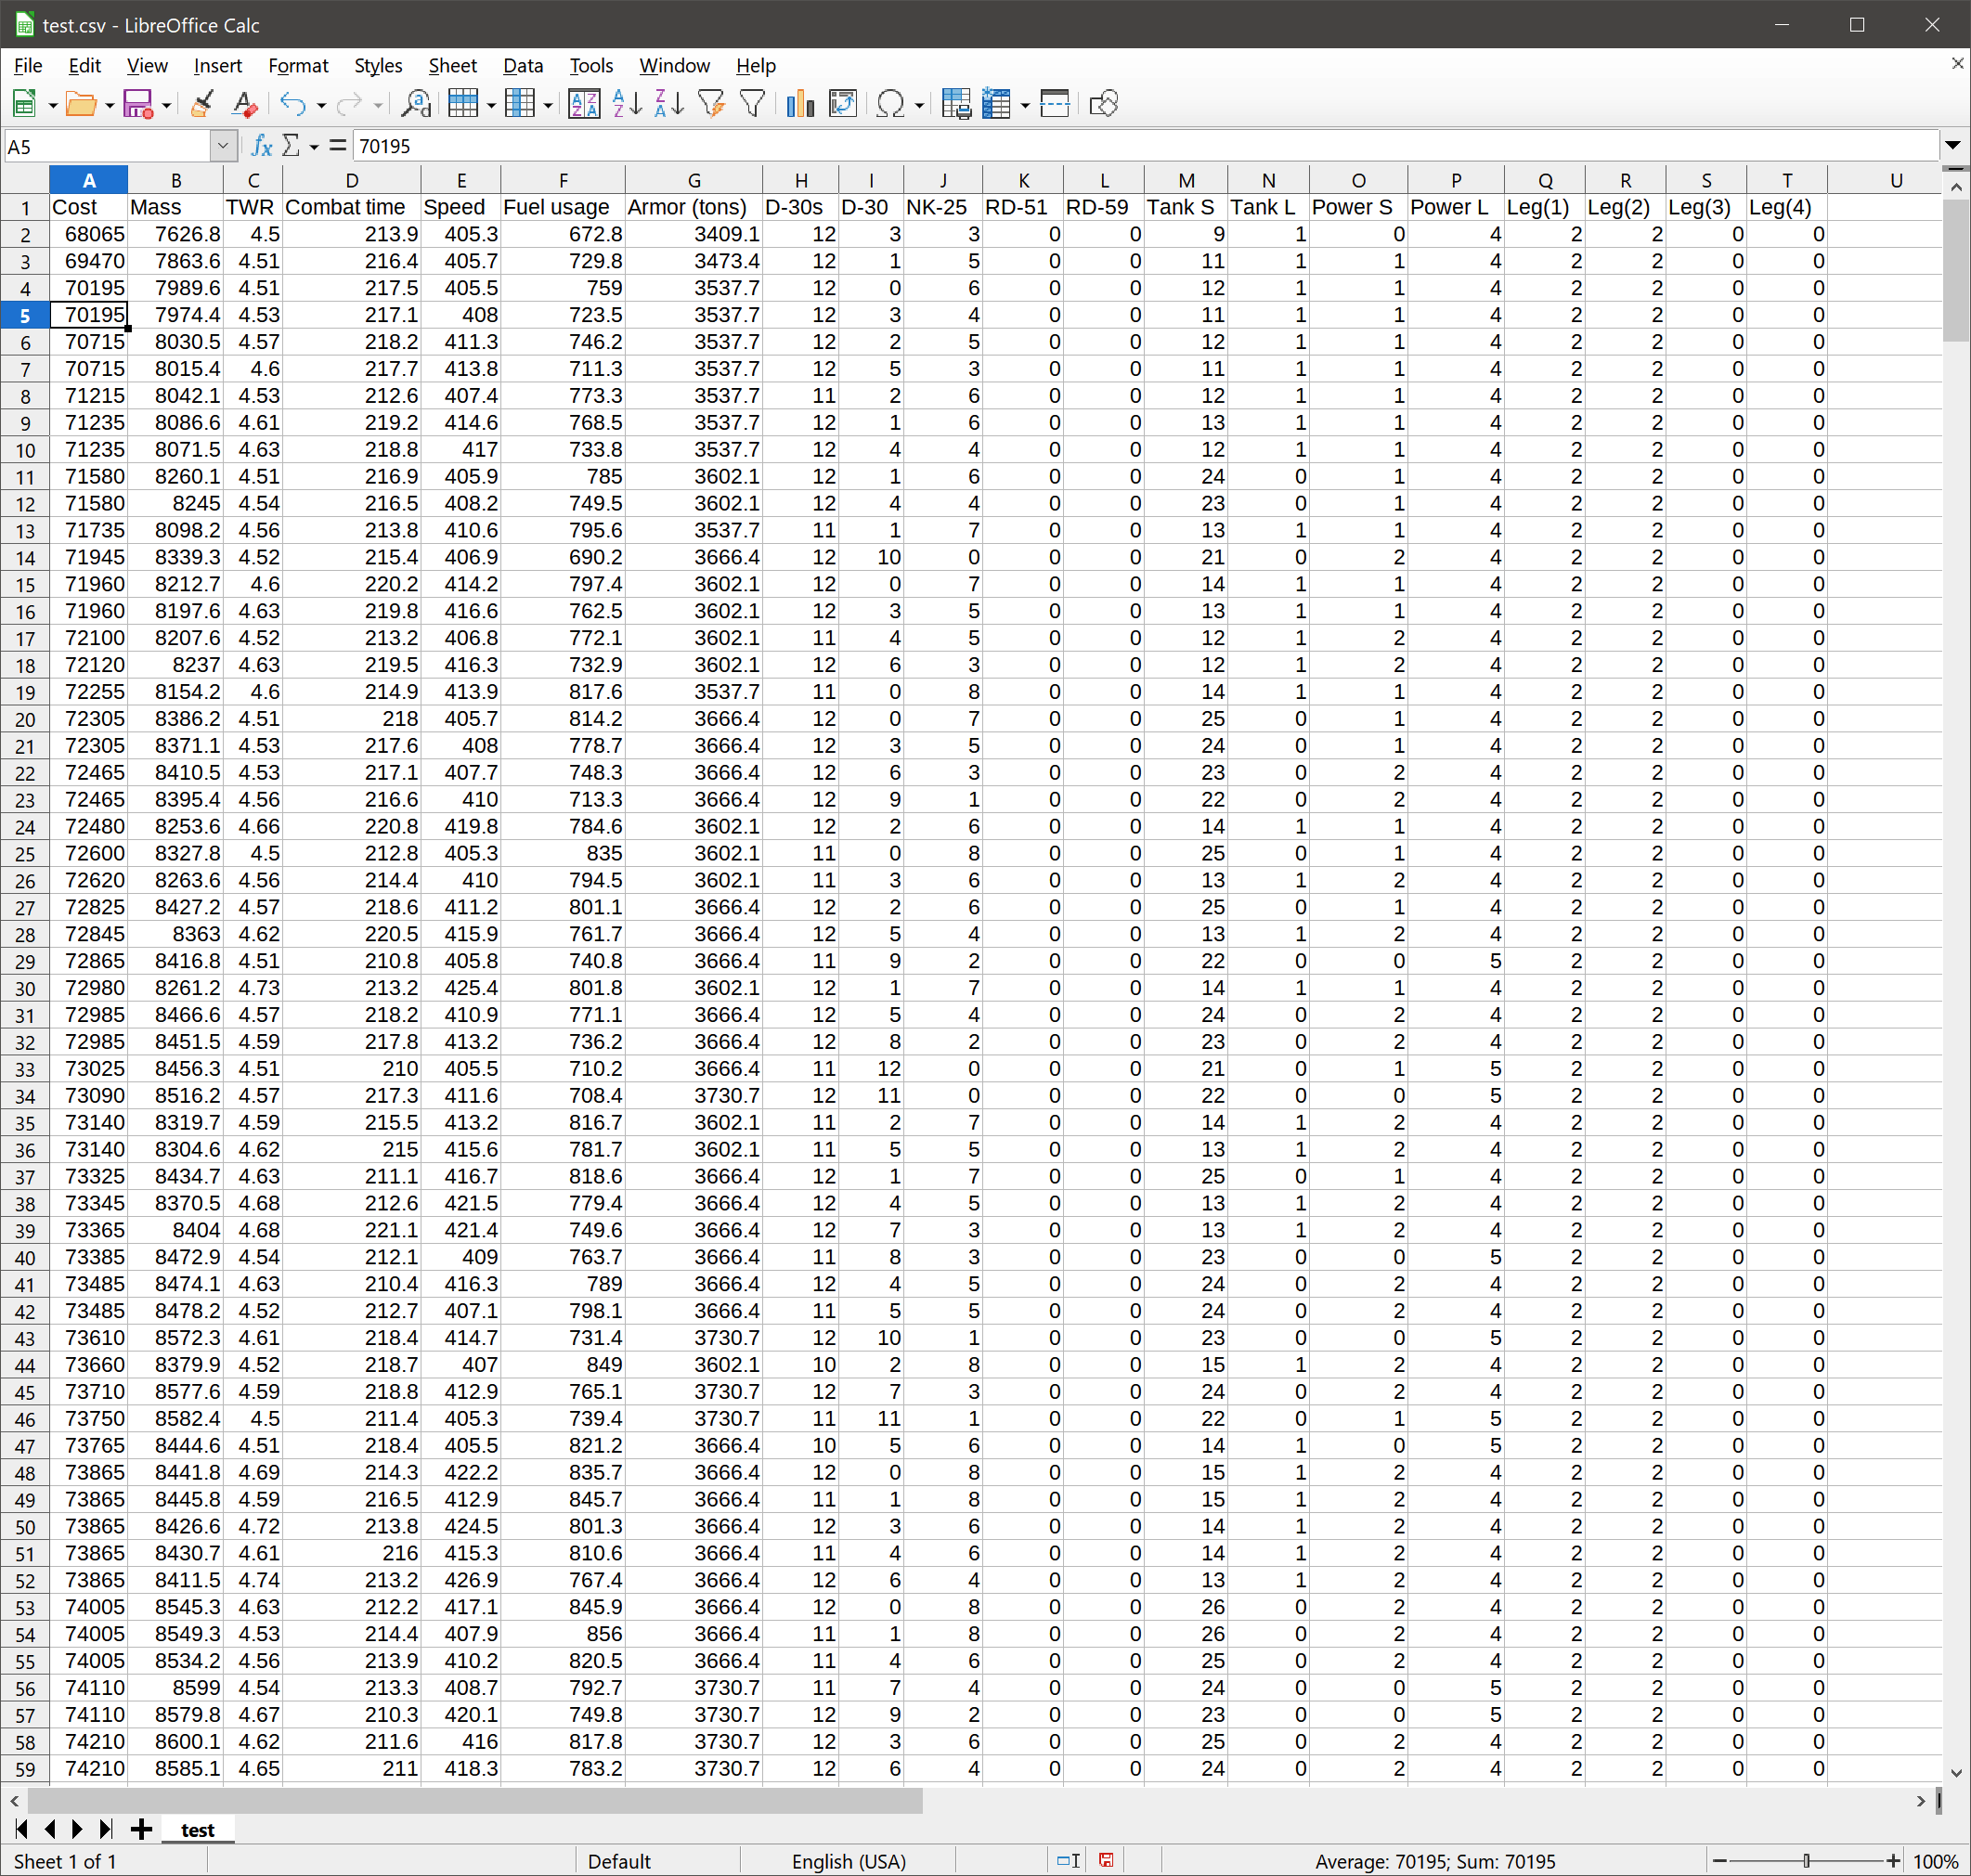Click the 'Default' page style in status bar

coord(619,1861)
